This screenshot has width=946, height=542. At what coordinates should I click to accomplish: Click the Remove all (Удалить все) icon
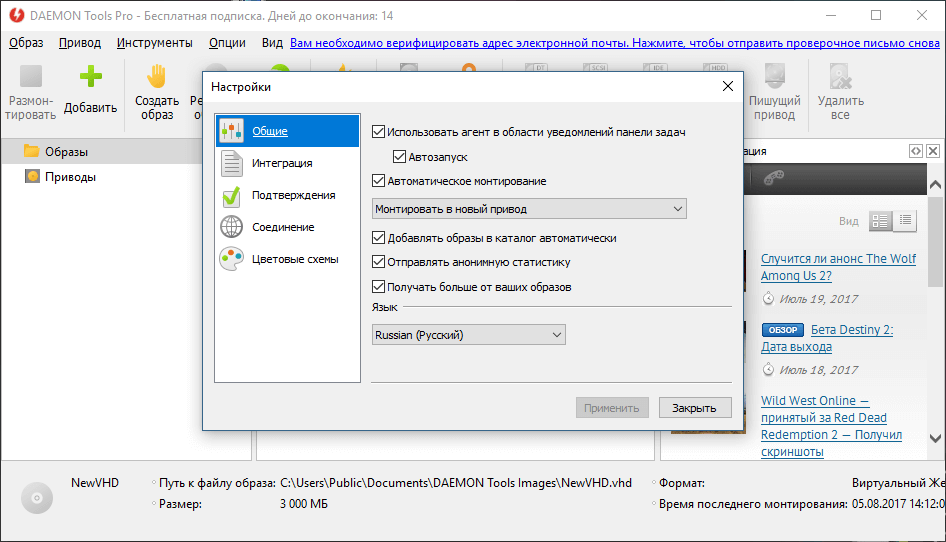click(840, 77)
